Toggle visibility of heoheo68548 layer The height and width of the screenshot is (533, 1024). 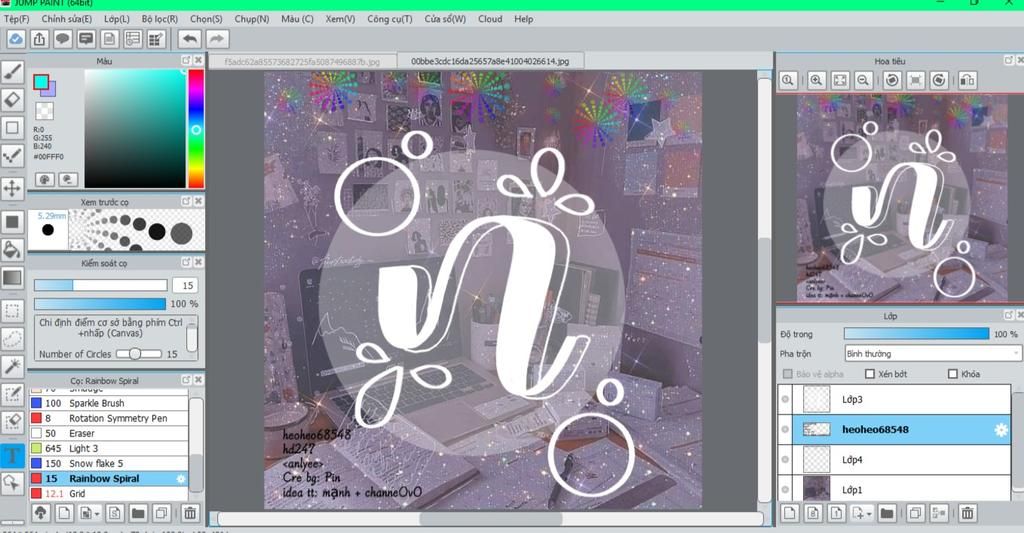coord(785,430)
